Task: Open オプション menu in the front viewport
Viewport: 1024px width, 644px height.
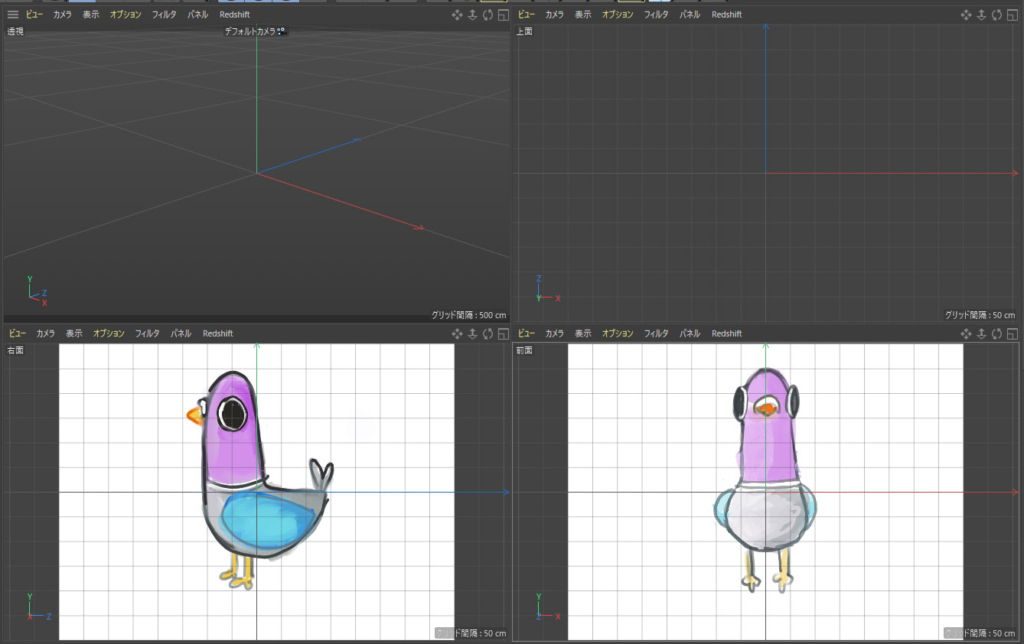Action: click(617, 333)
